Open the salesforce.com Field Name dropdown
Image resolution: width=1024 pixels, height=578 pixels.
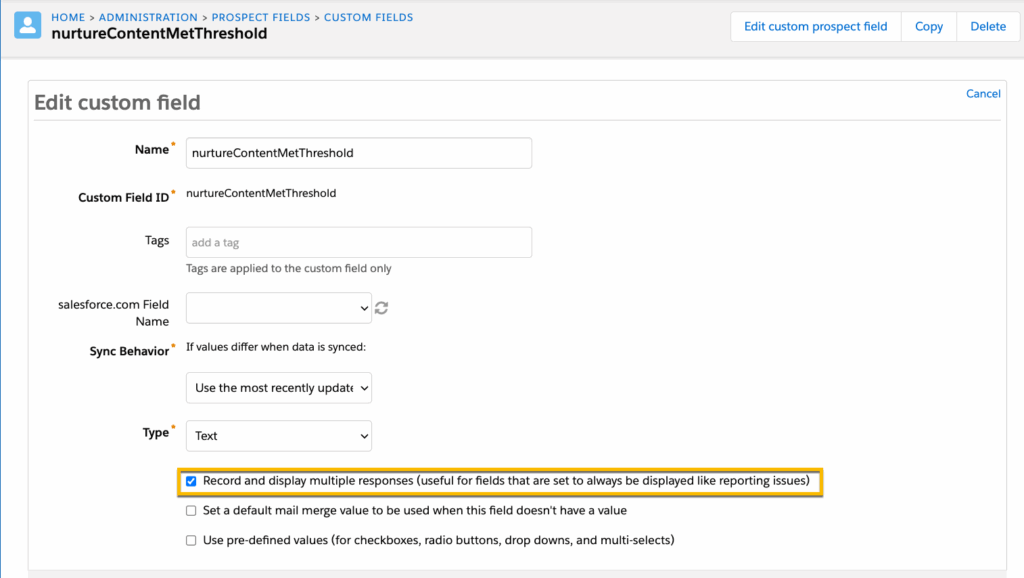(279, 309)
